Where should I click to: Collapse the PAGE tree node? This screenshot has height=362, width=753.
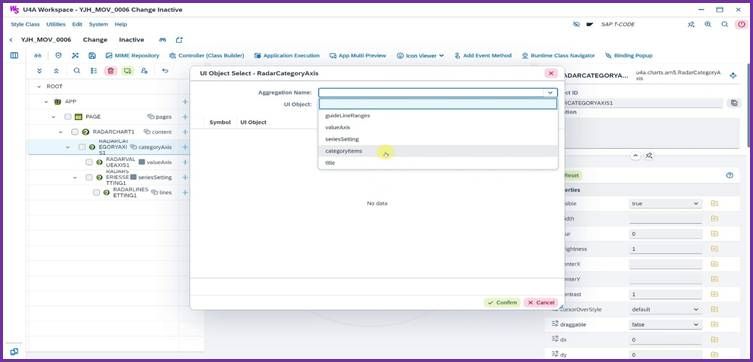(x=53, y=117)
